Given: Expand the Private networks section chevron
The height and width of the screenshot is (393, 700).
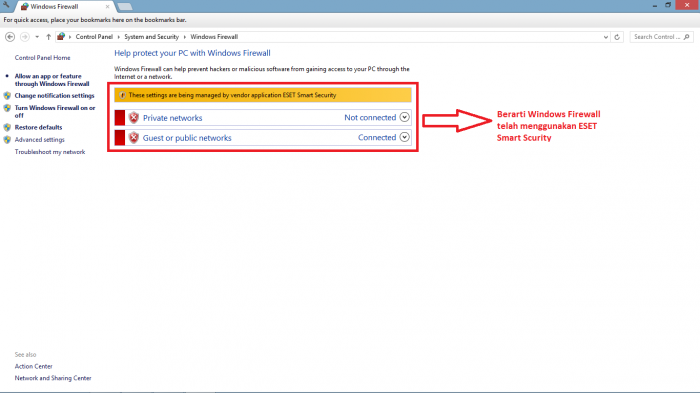Looking at the screenshot, I should click(x=404, y=117).
